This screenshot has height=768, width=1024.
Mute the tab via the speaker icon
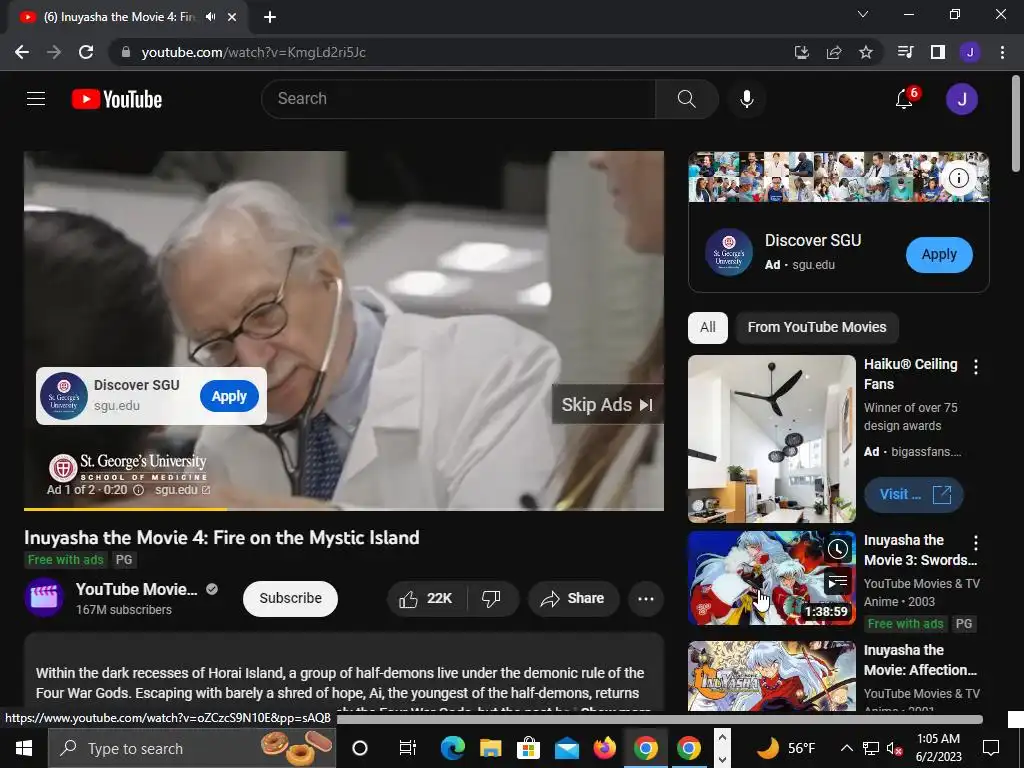click(210, 17)
